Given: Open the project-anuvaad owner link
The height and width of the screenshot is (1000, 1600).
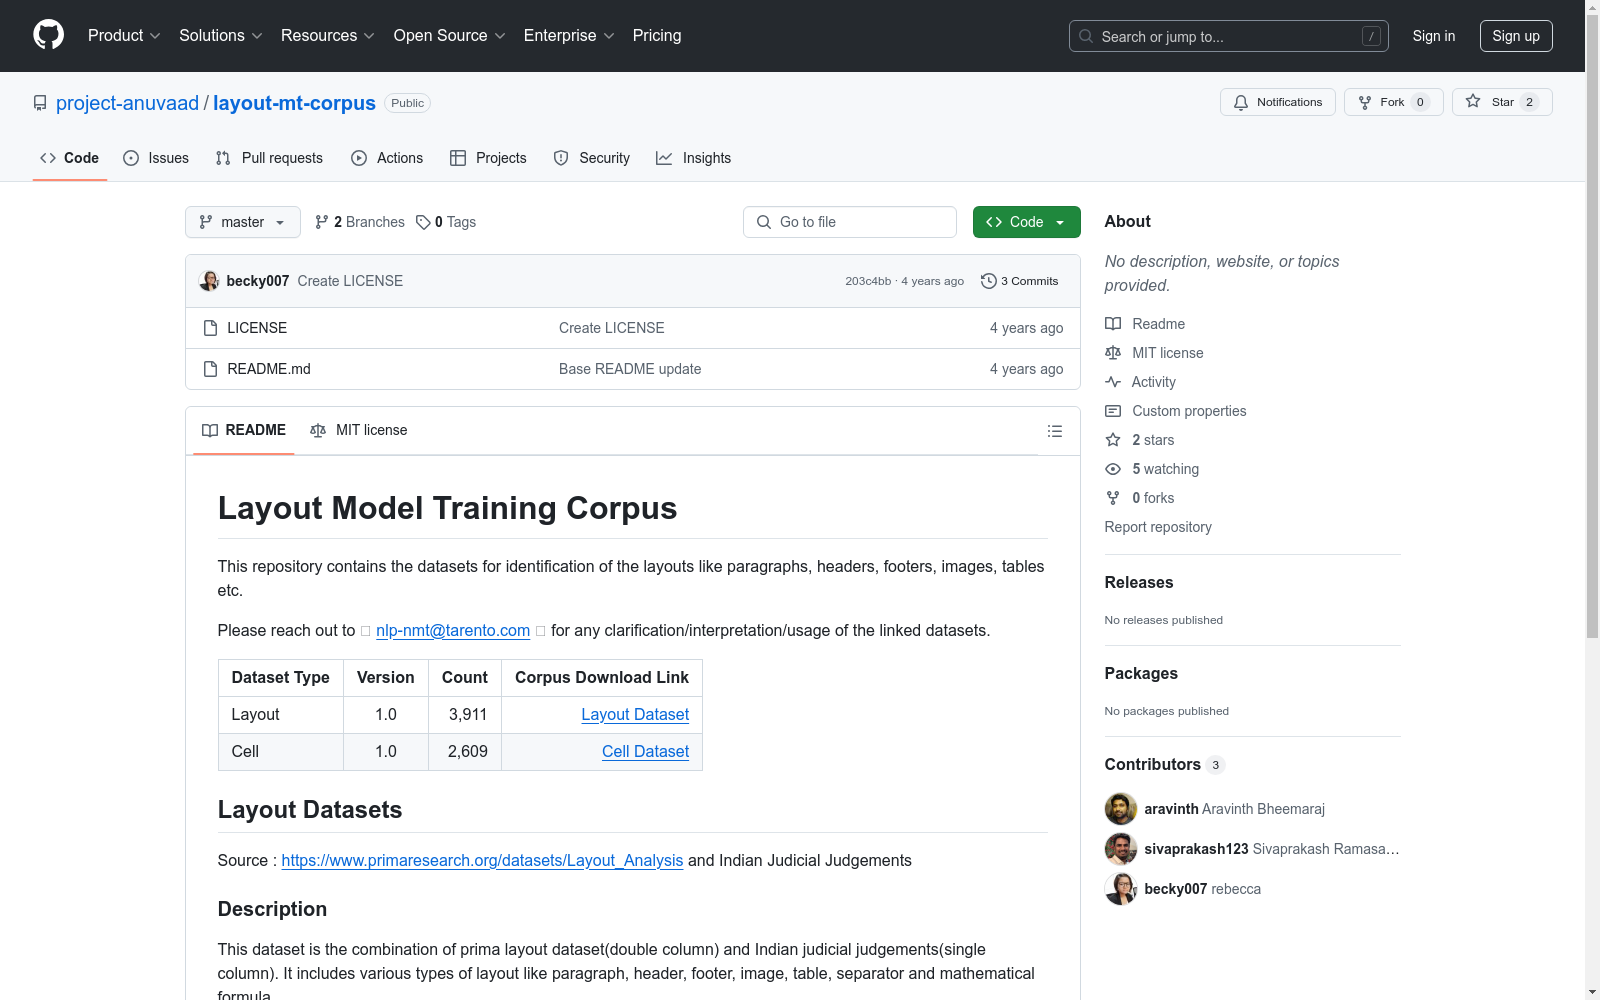Looking at the screenshot, I should [x=127, y=103].
